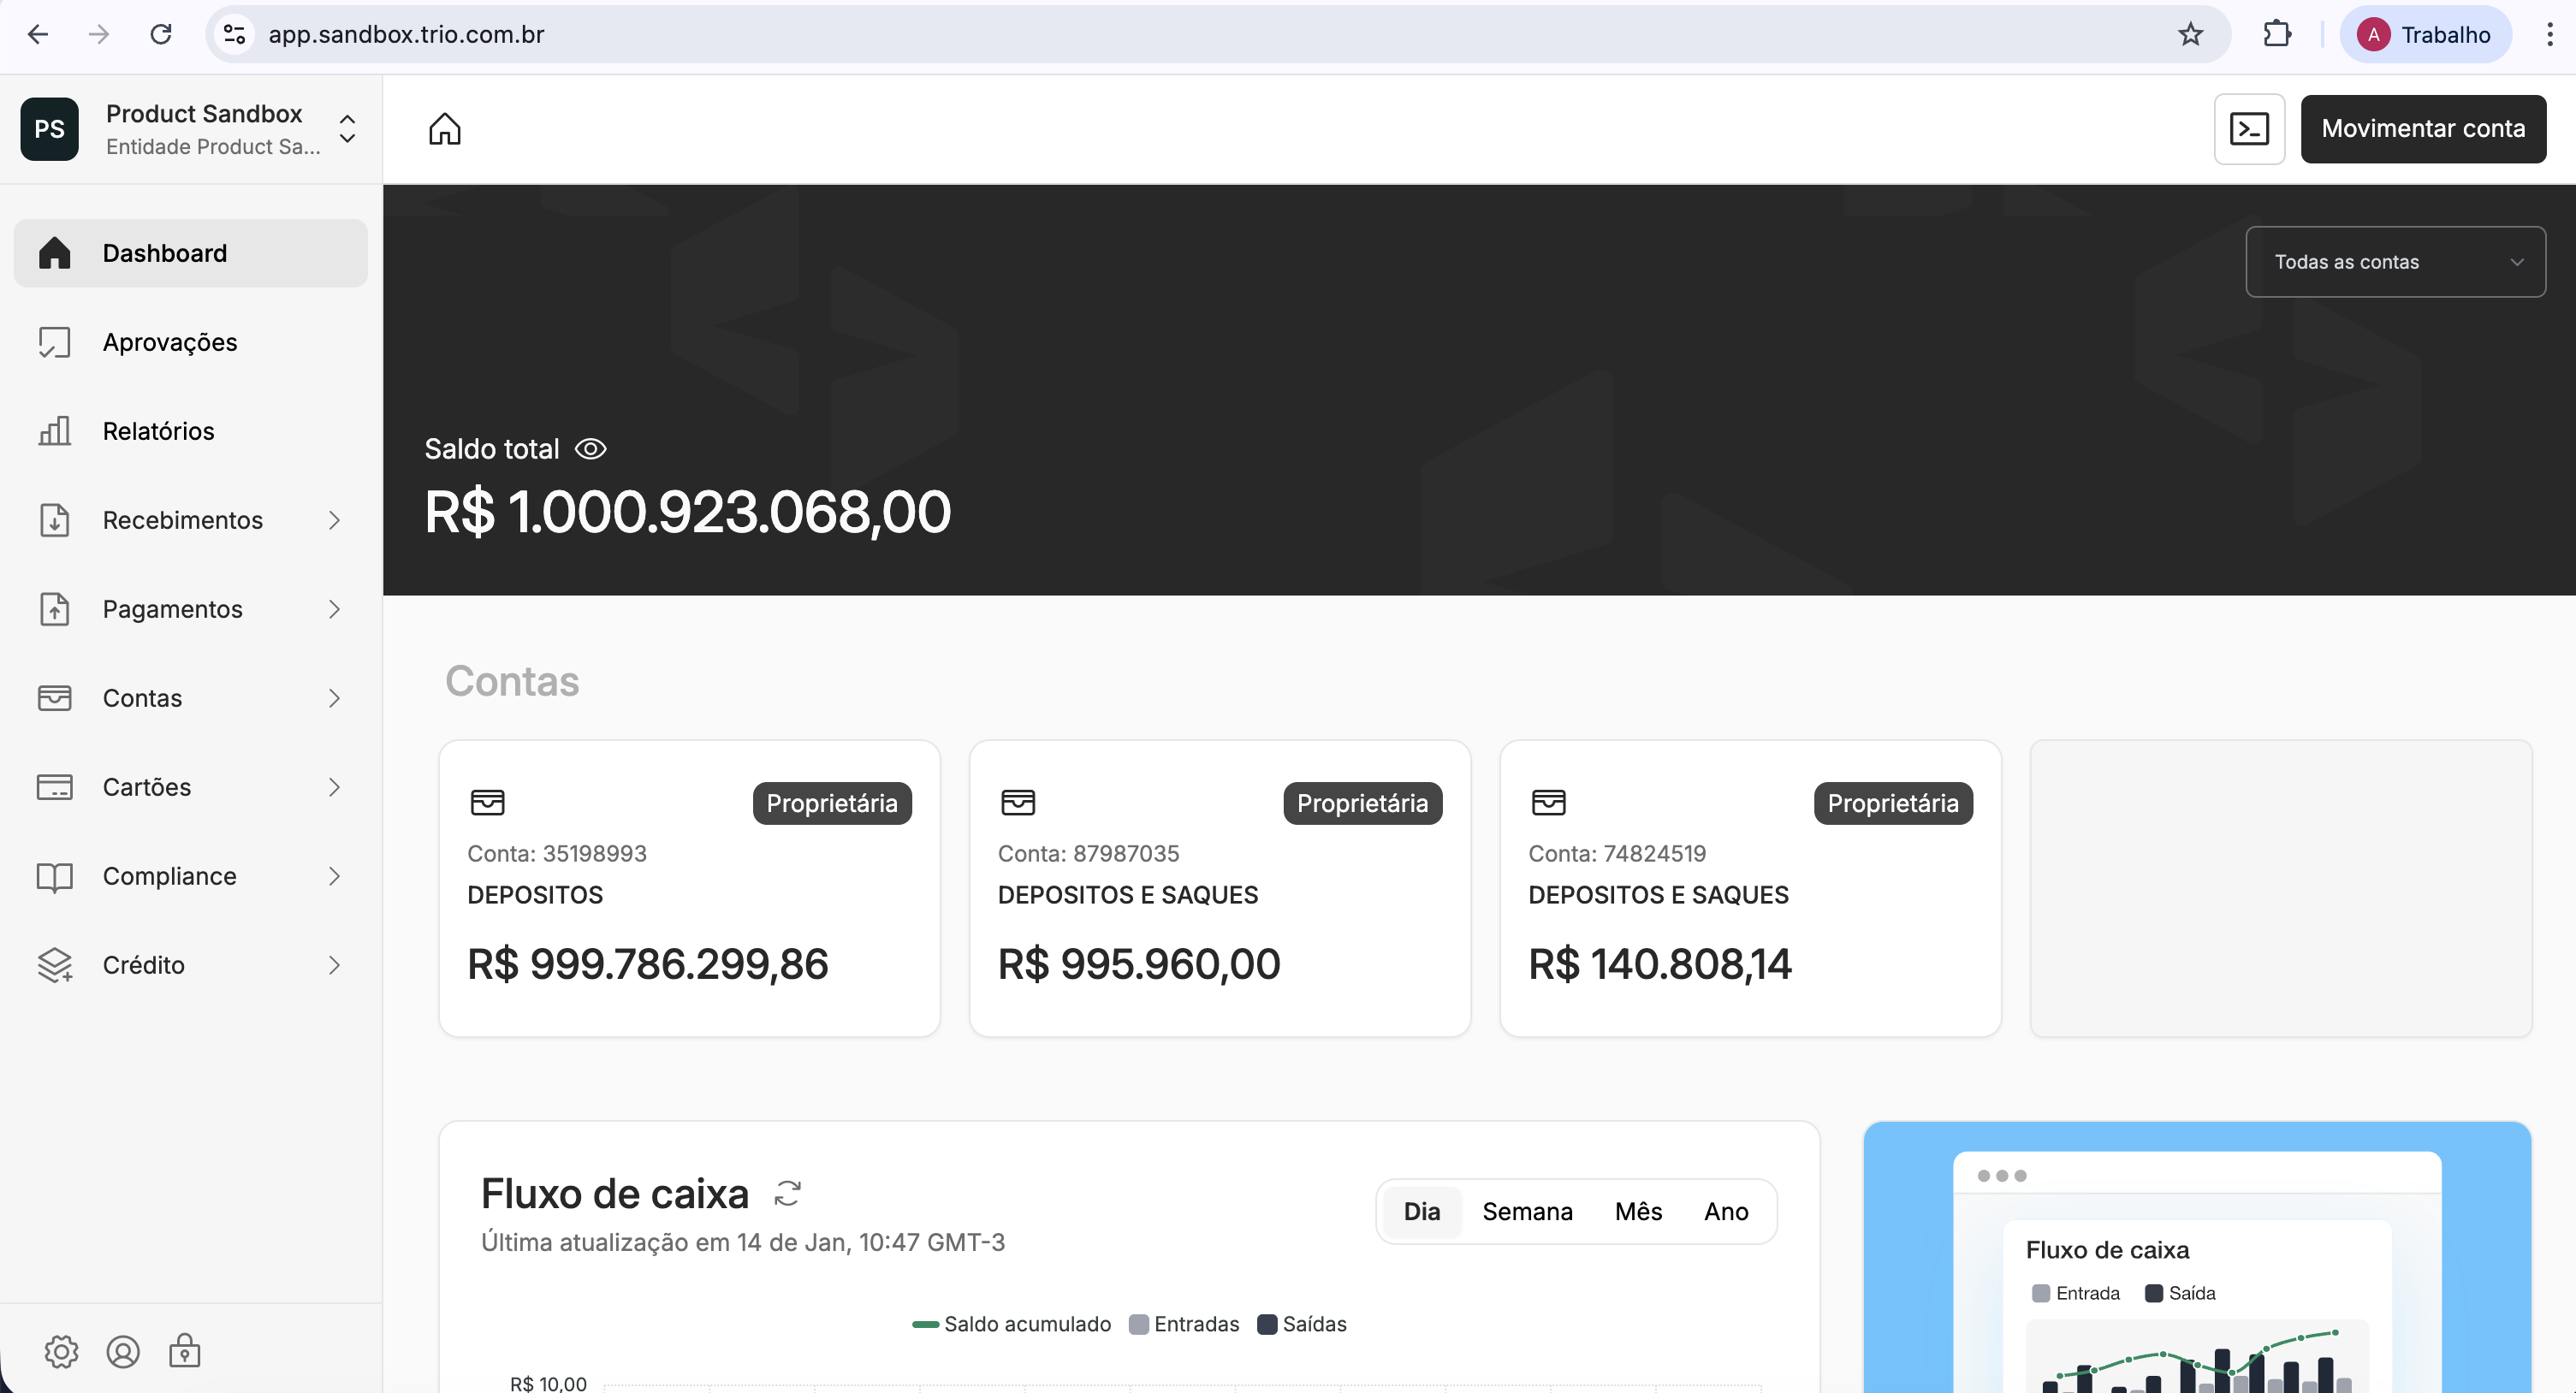
Task: Expand the Pagamentos submenu chevron
Action: pos(334,609)
